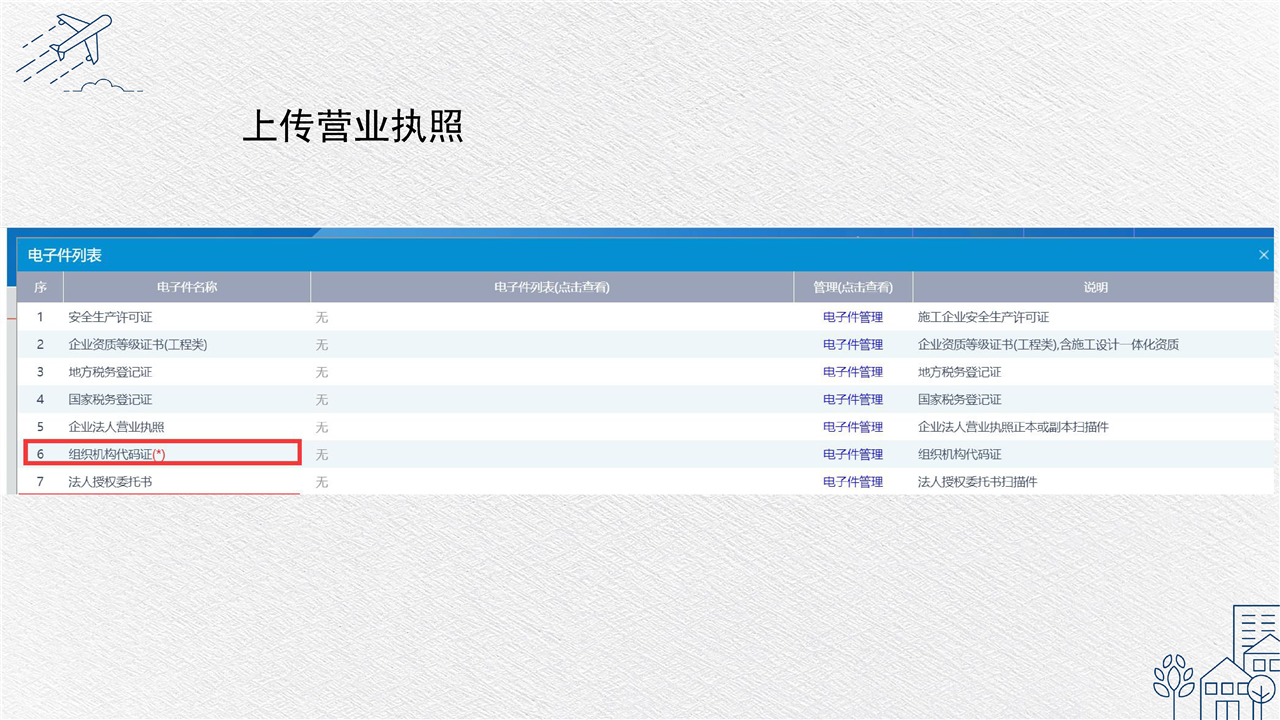The height and width of the screenshot is (720, 1280).
Task: Click the 电子件列表(点击查看) column header
Action: [x=552, y=287]
